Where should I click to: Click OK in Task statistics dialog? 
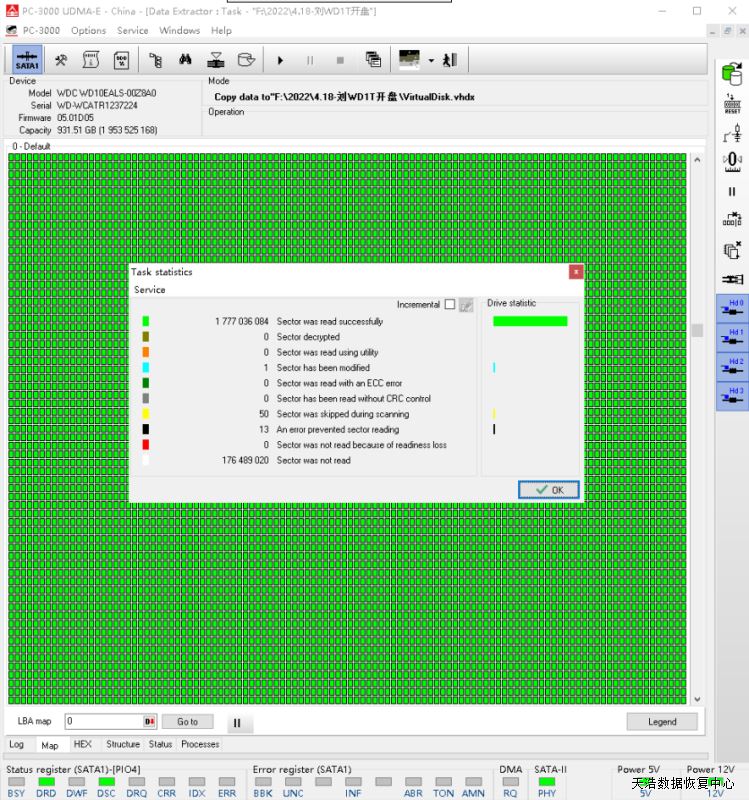(549, 490)
